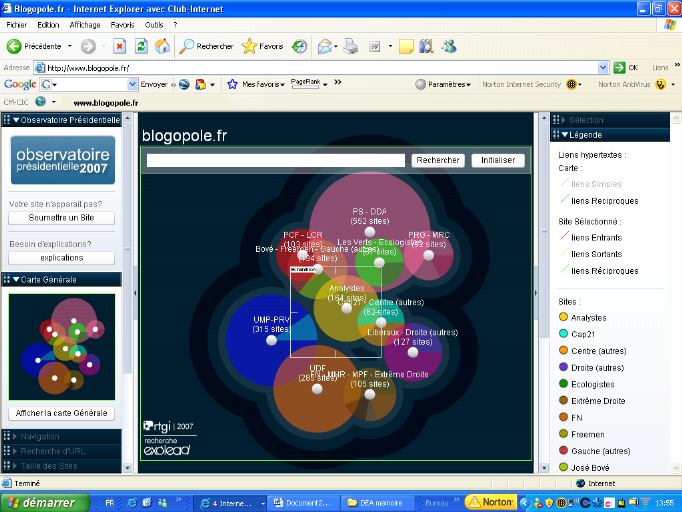682x512 pixels.
Task: Click Afficher la carte Générale button
Action: pos(61,413)
